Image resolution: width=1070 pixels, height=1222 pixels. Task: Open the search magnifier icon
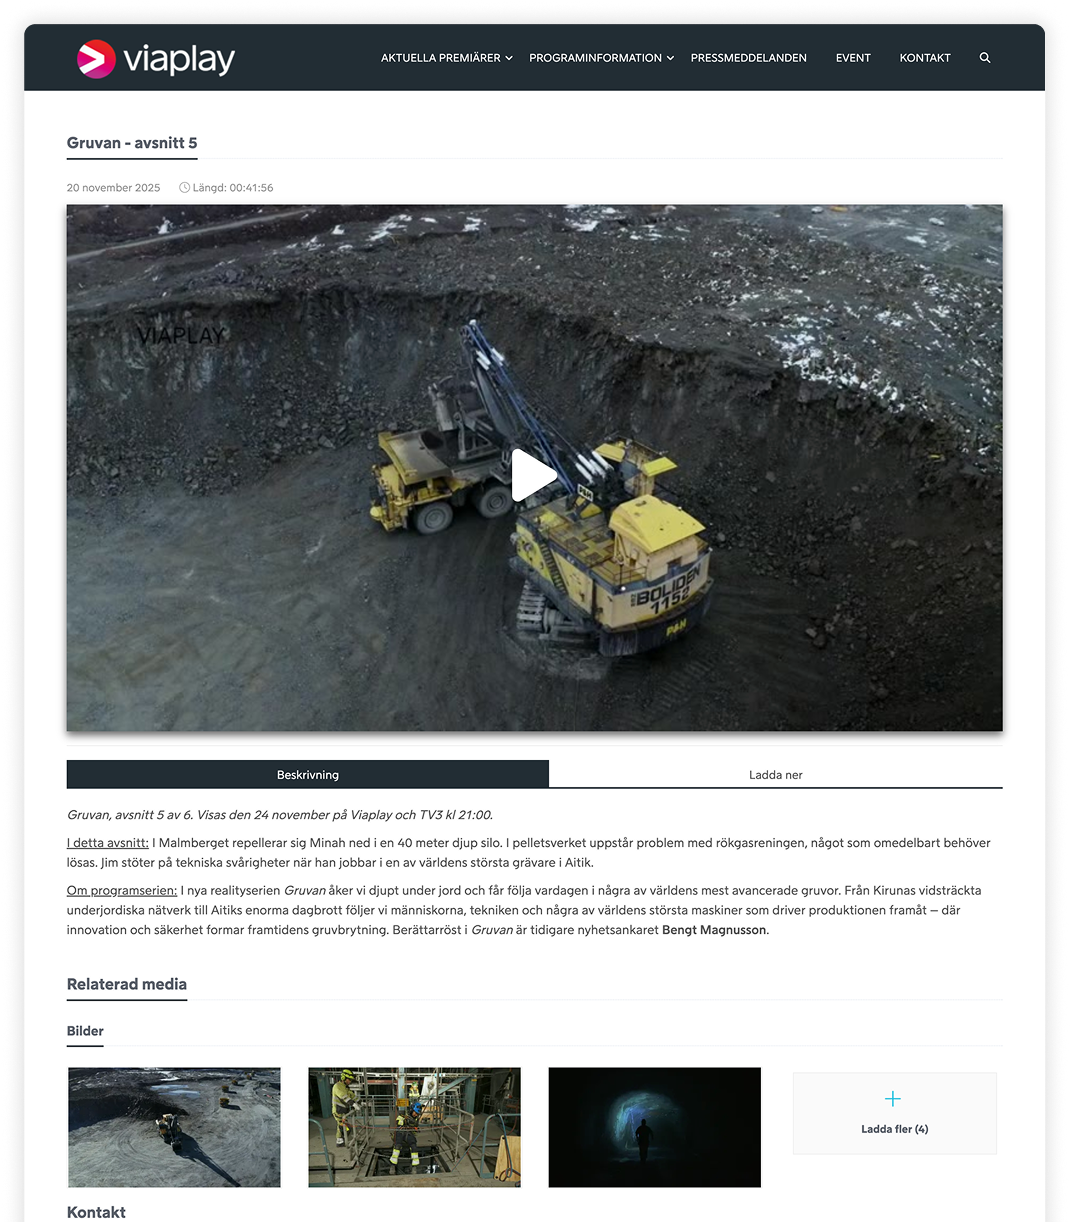click(985, 58)
